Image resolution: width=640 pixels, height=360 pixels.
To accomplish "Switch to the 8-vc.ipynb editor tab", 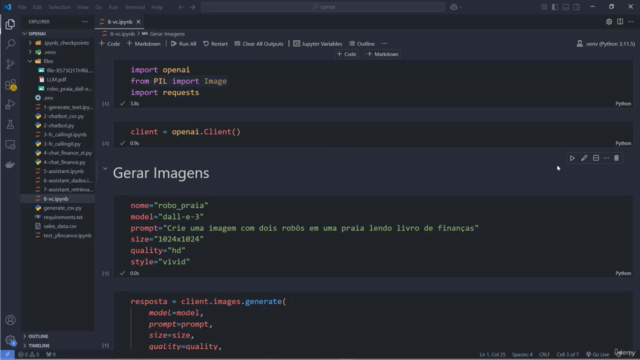I will click(120, 22).
